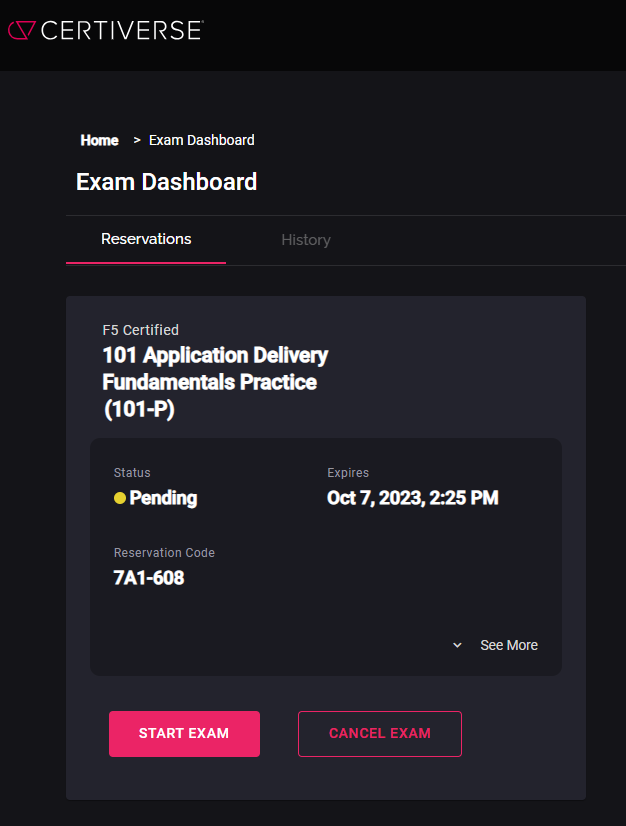The image size is (626, 826).
Task: Click the Reservation Code label
Action: (164, 553)
